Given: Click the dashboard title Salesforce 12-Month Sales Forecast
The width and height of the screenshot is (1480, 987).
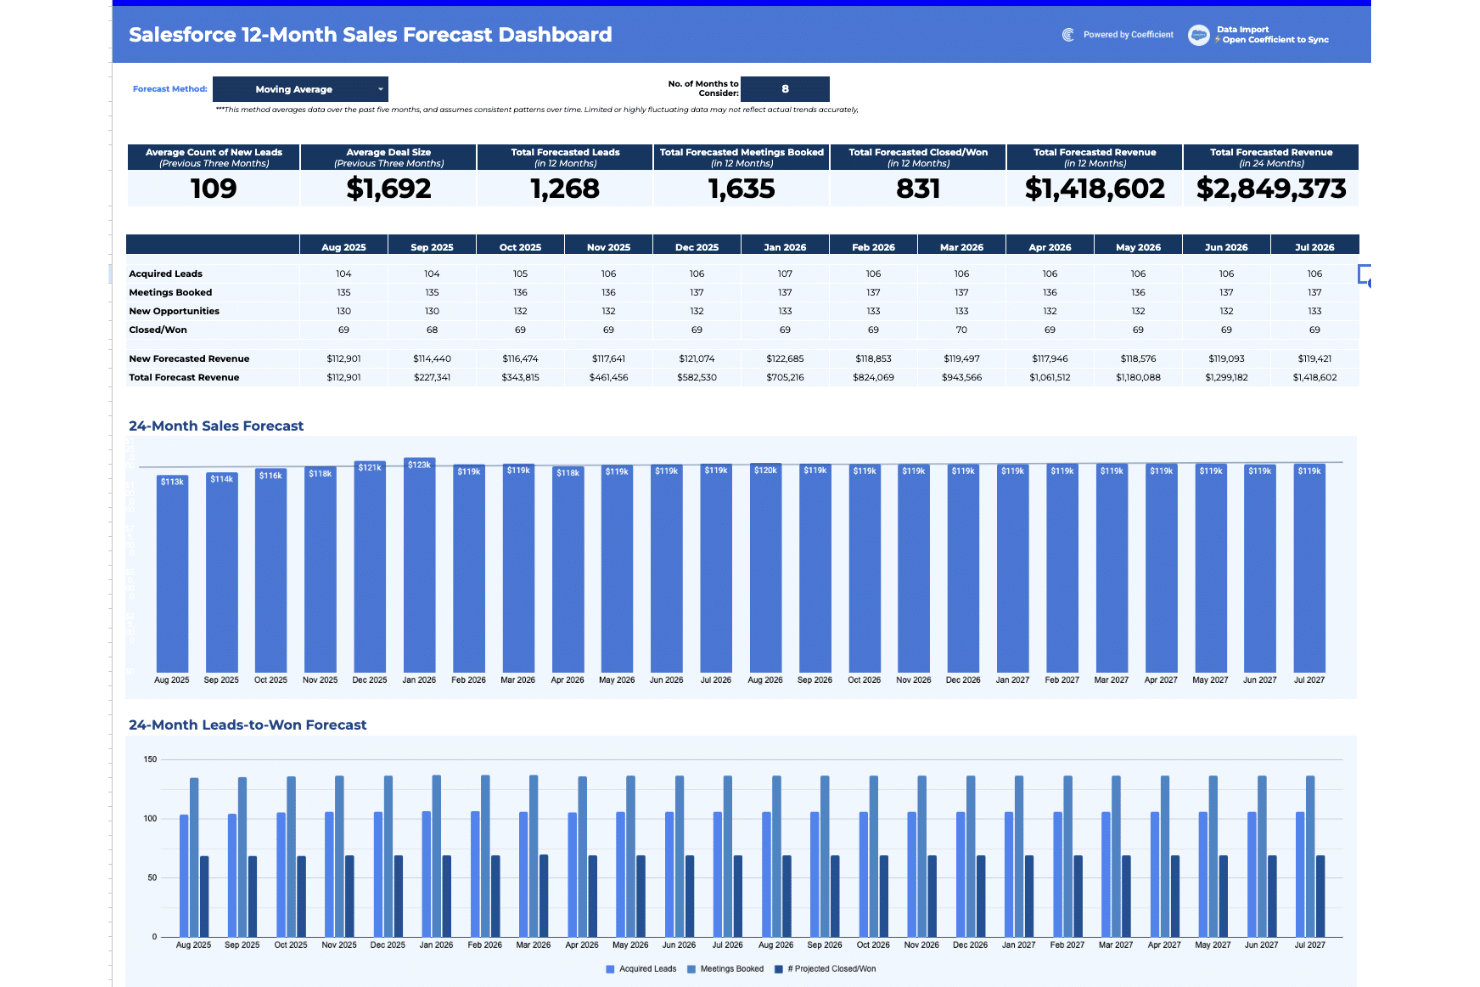Looking at the screenshot, I should (x=370, y=34).
